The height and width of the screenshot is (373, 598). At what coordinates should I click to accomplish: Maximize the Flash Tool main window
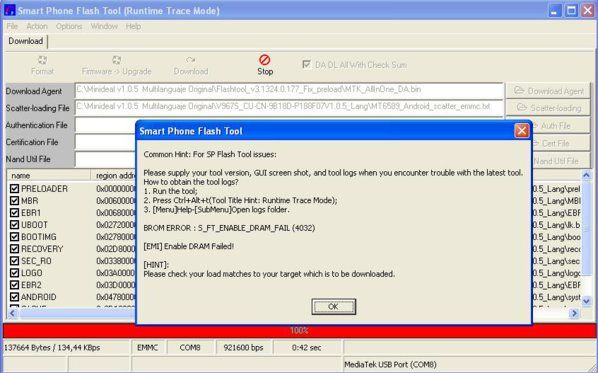point(571,10)
